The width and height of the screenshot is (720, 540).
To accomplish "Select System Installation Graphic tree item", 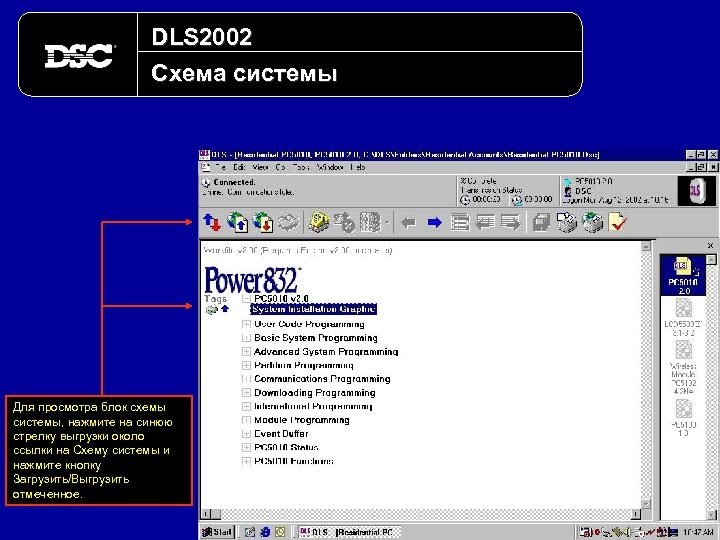I will tap(314, 309).
